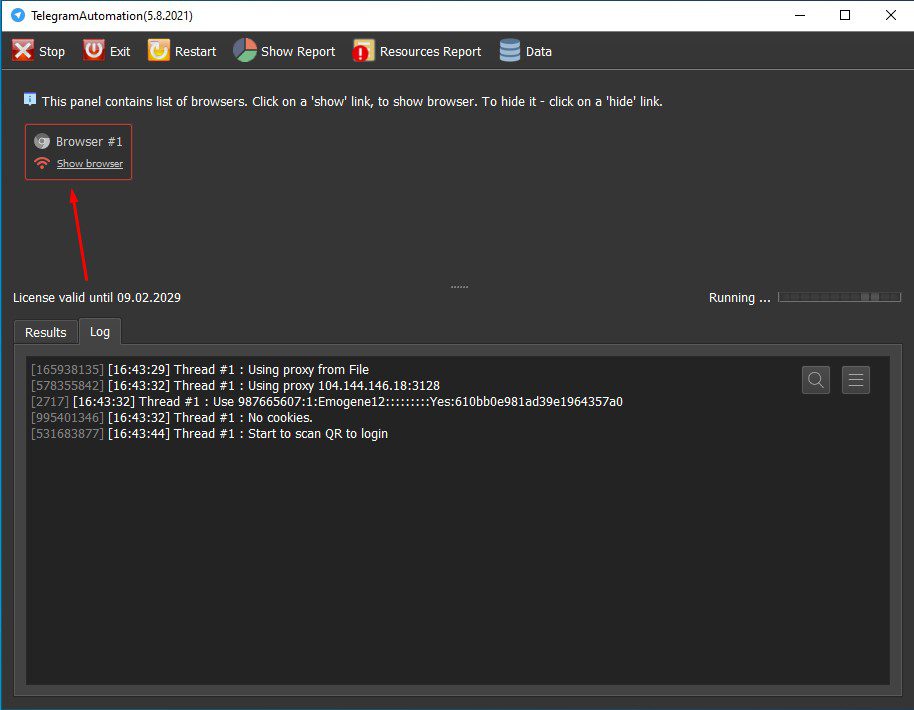This screenshot has height=710, width=914.
Task: Open the Data database icon
Action: click(509, 51)
